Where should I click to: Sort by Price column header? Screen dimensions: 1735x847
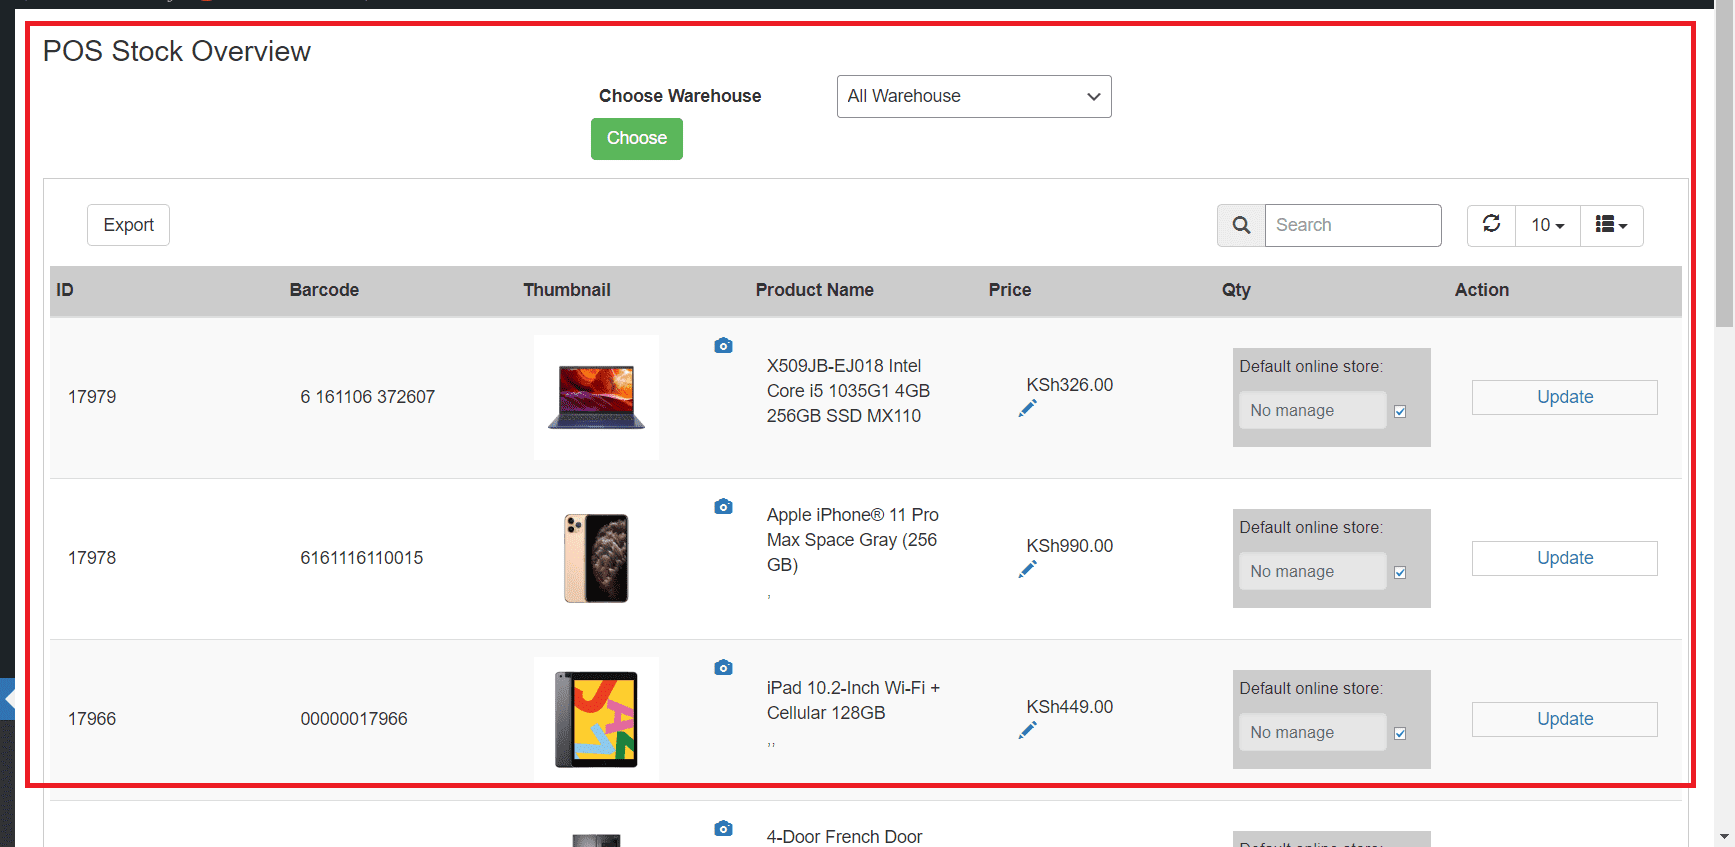(1009, 290)
